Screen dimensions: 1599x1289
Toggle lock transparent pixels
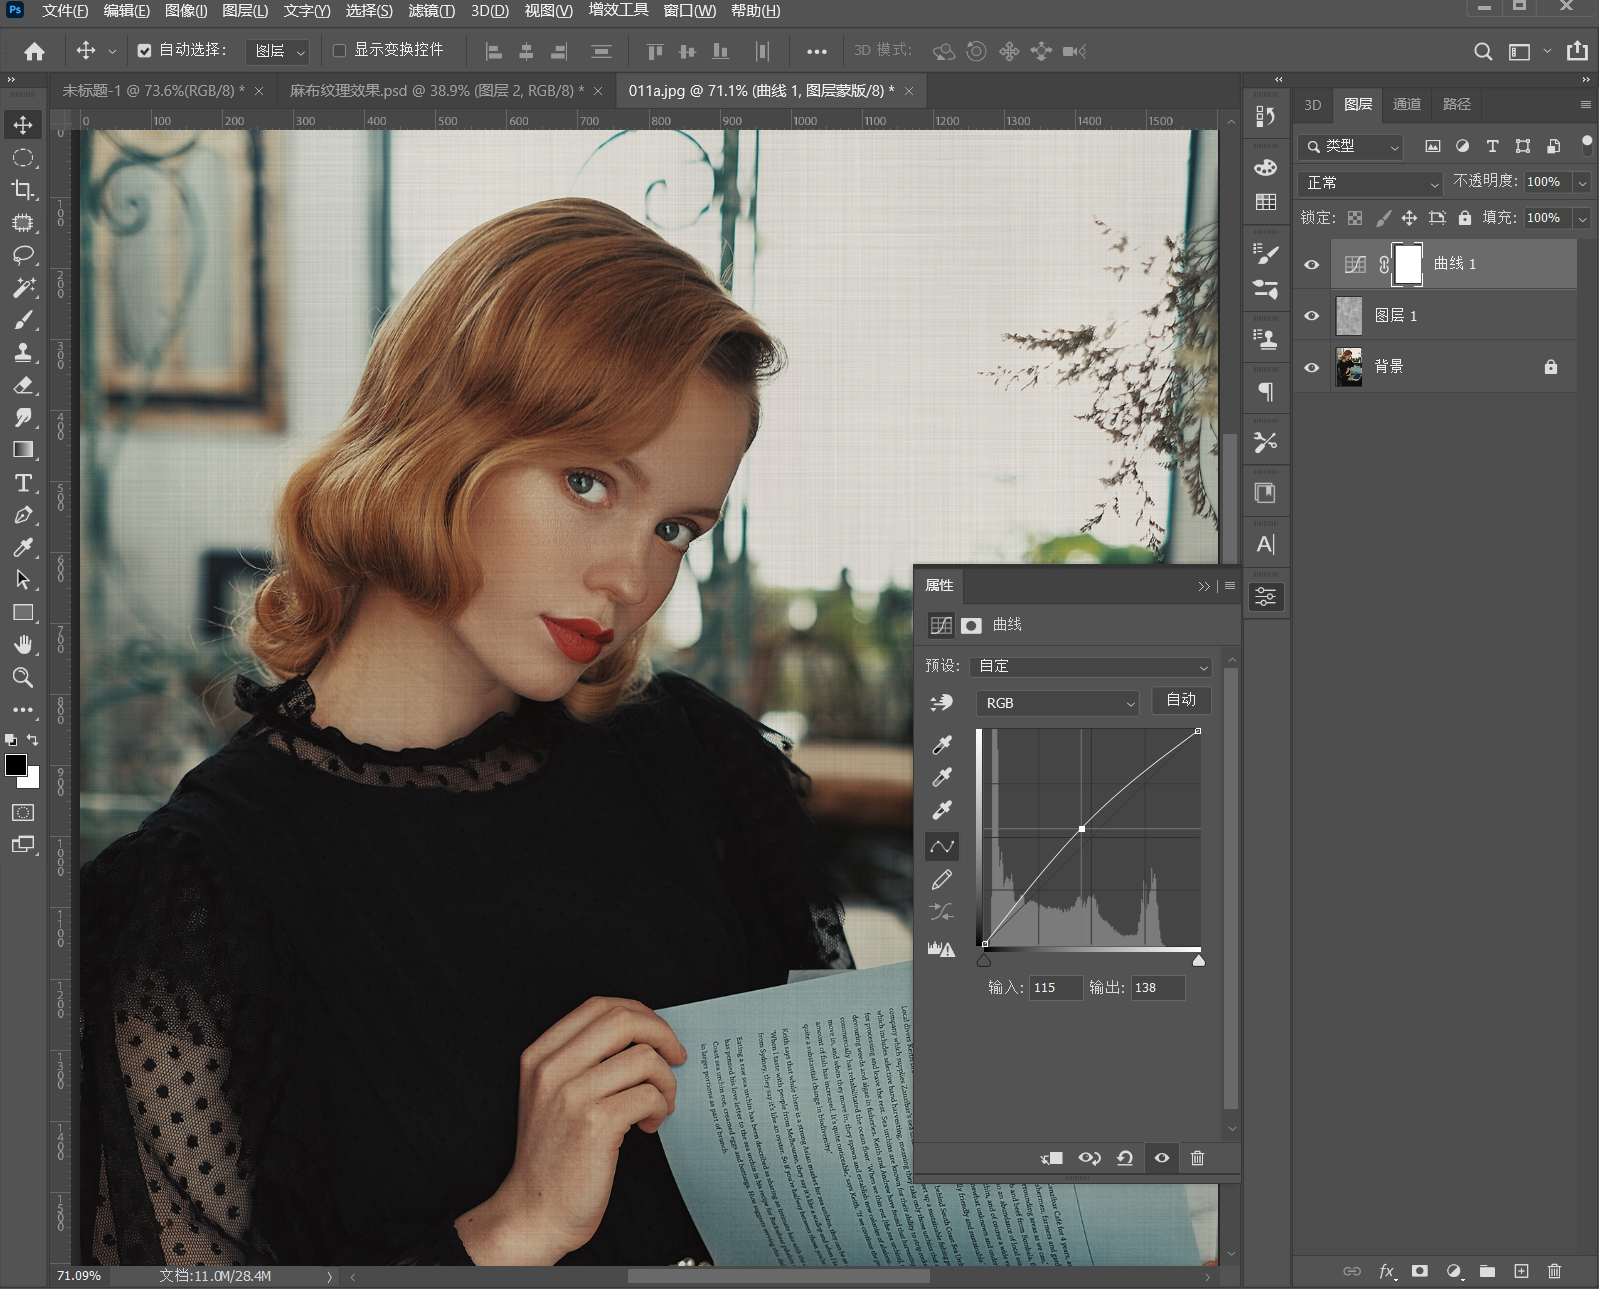[1355, 218]
